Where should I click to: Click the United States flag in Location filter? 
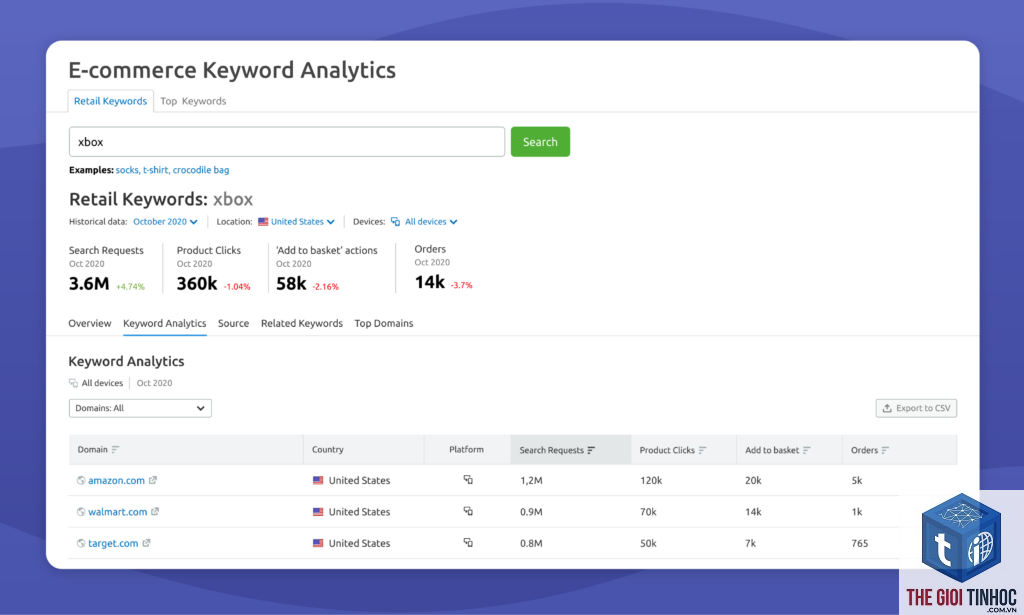tap(263, 221)
